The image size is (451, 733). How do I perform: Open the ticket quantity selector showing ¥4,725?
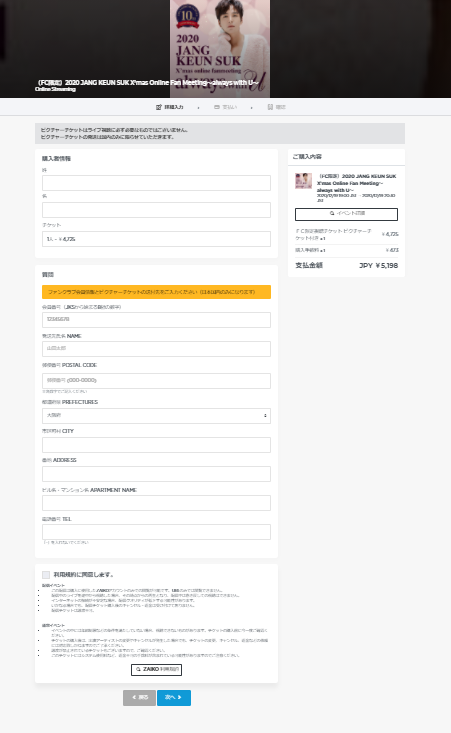156,239
